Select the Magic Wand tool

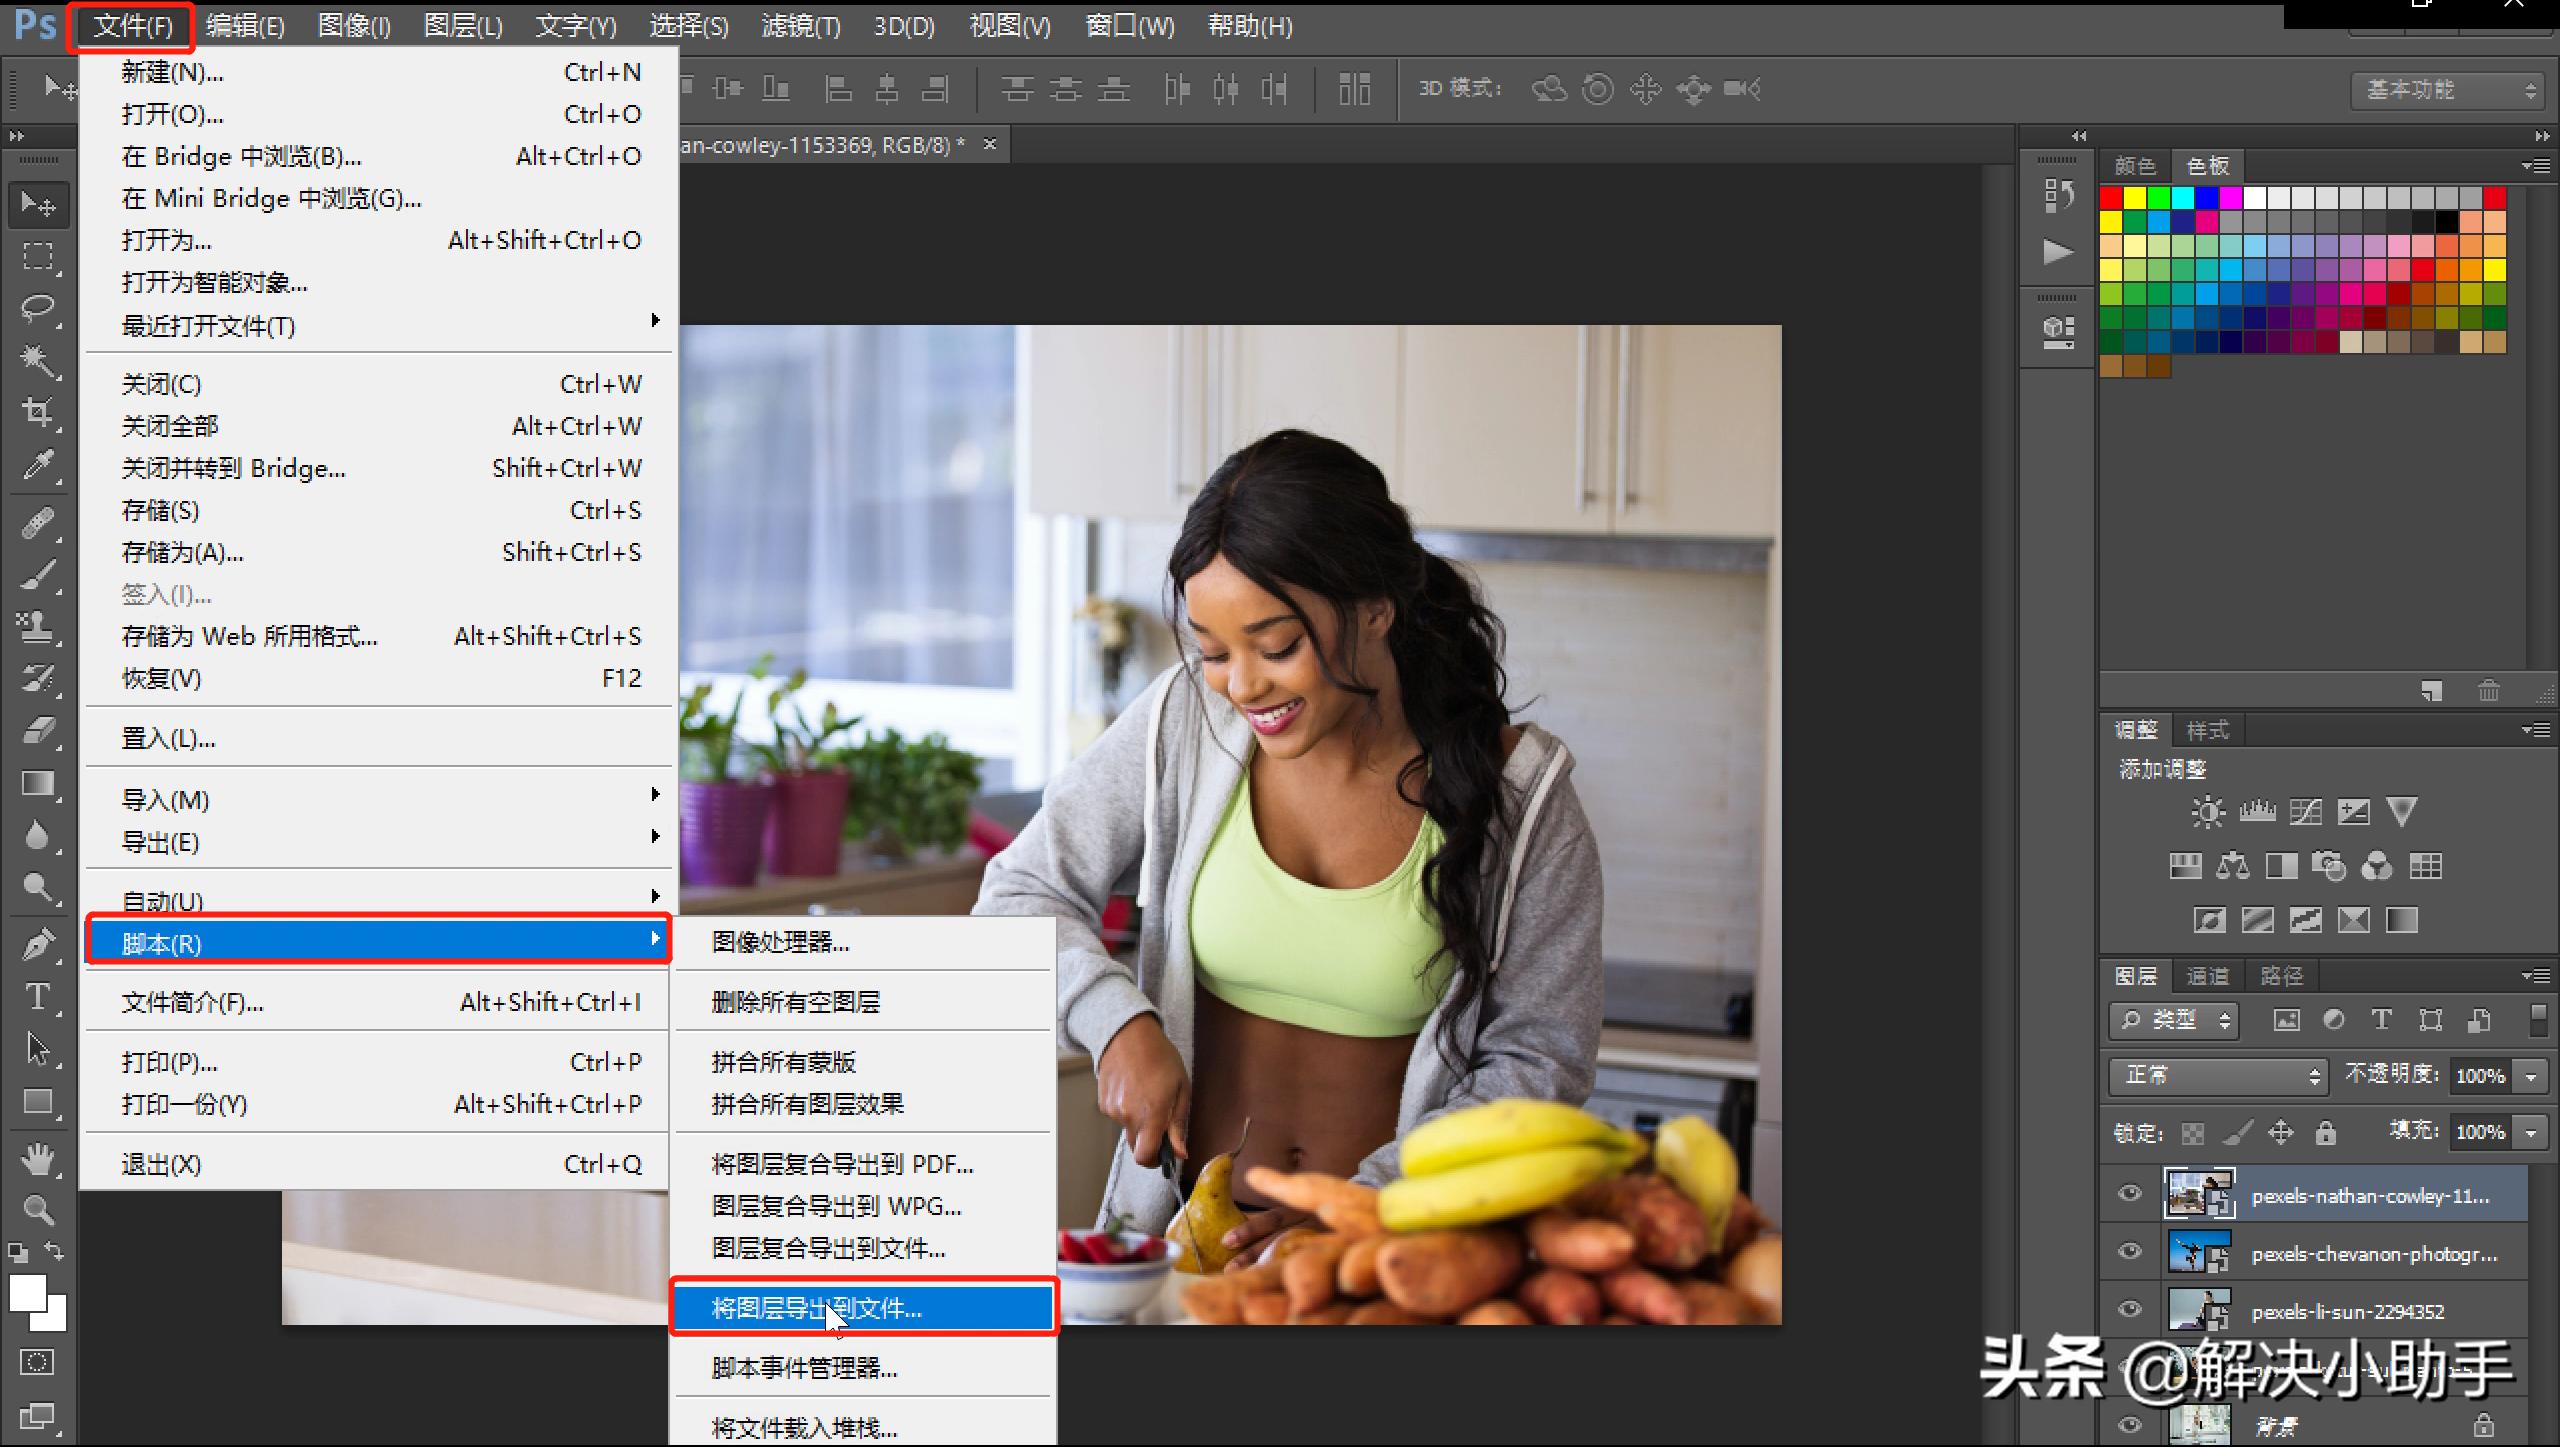[x=38, y=360]
